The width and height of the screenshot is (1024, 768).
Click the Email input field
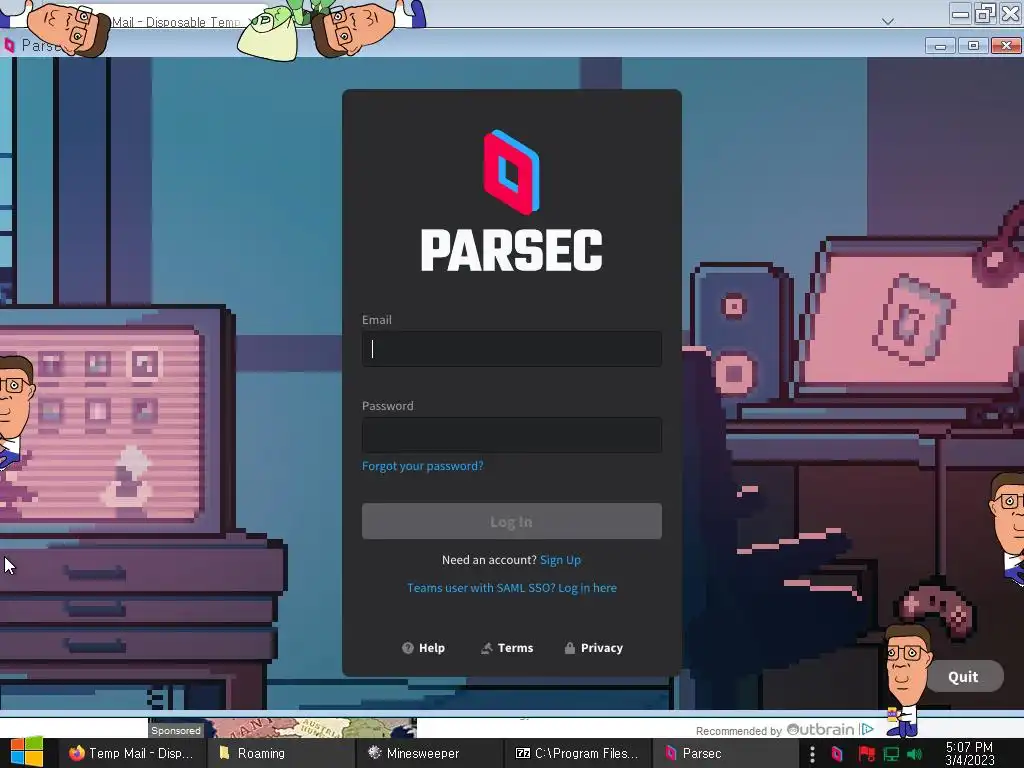coord(511,349)
